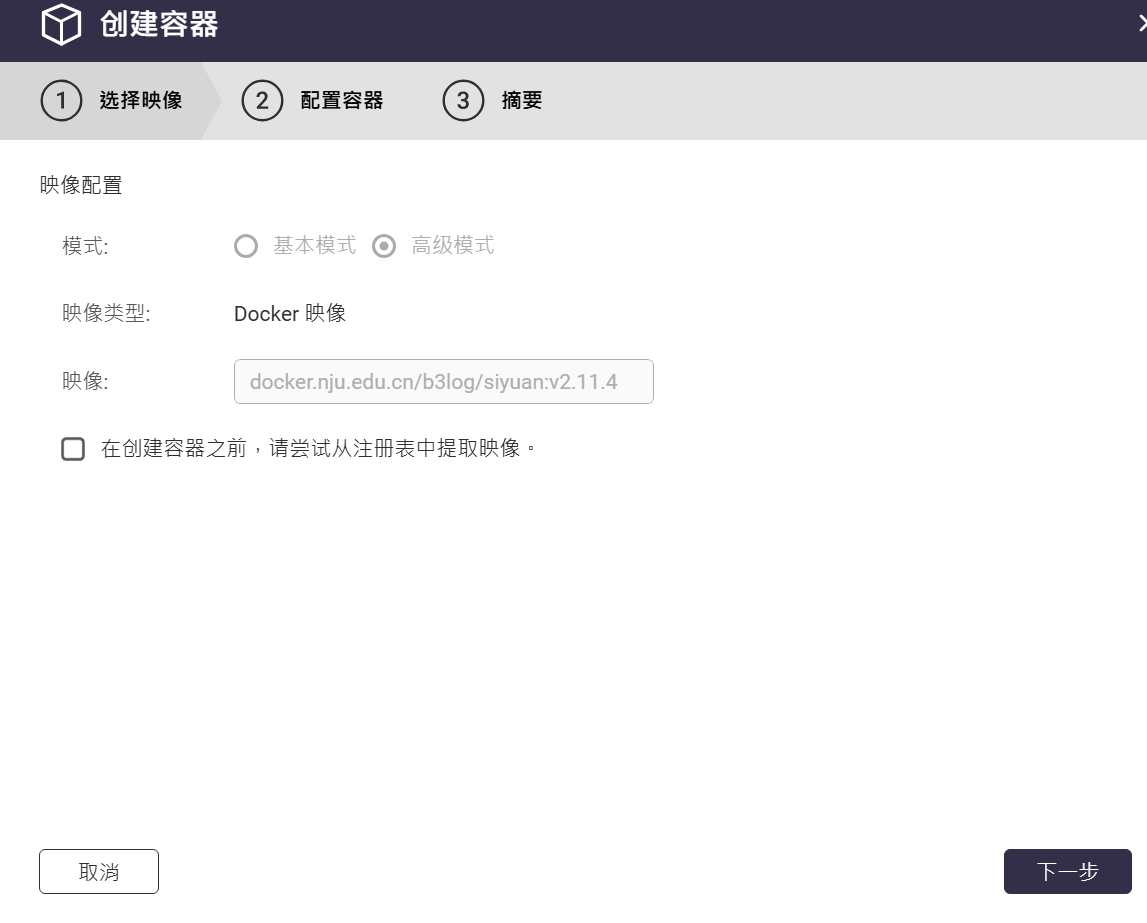Go to step 1 选择映像

pyautogui.click(x=111, y=100)
